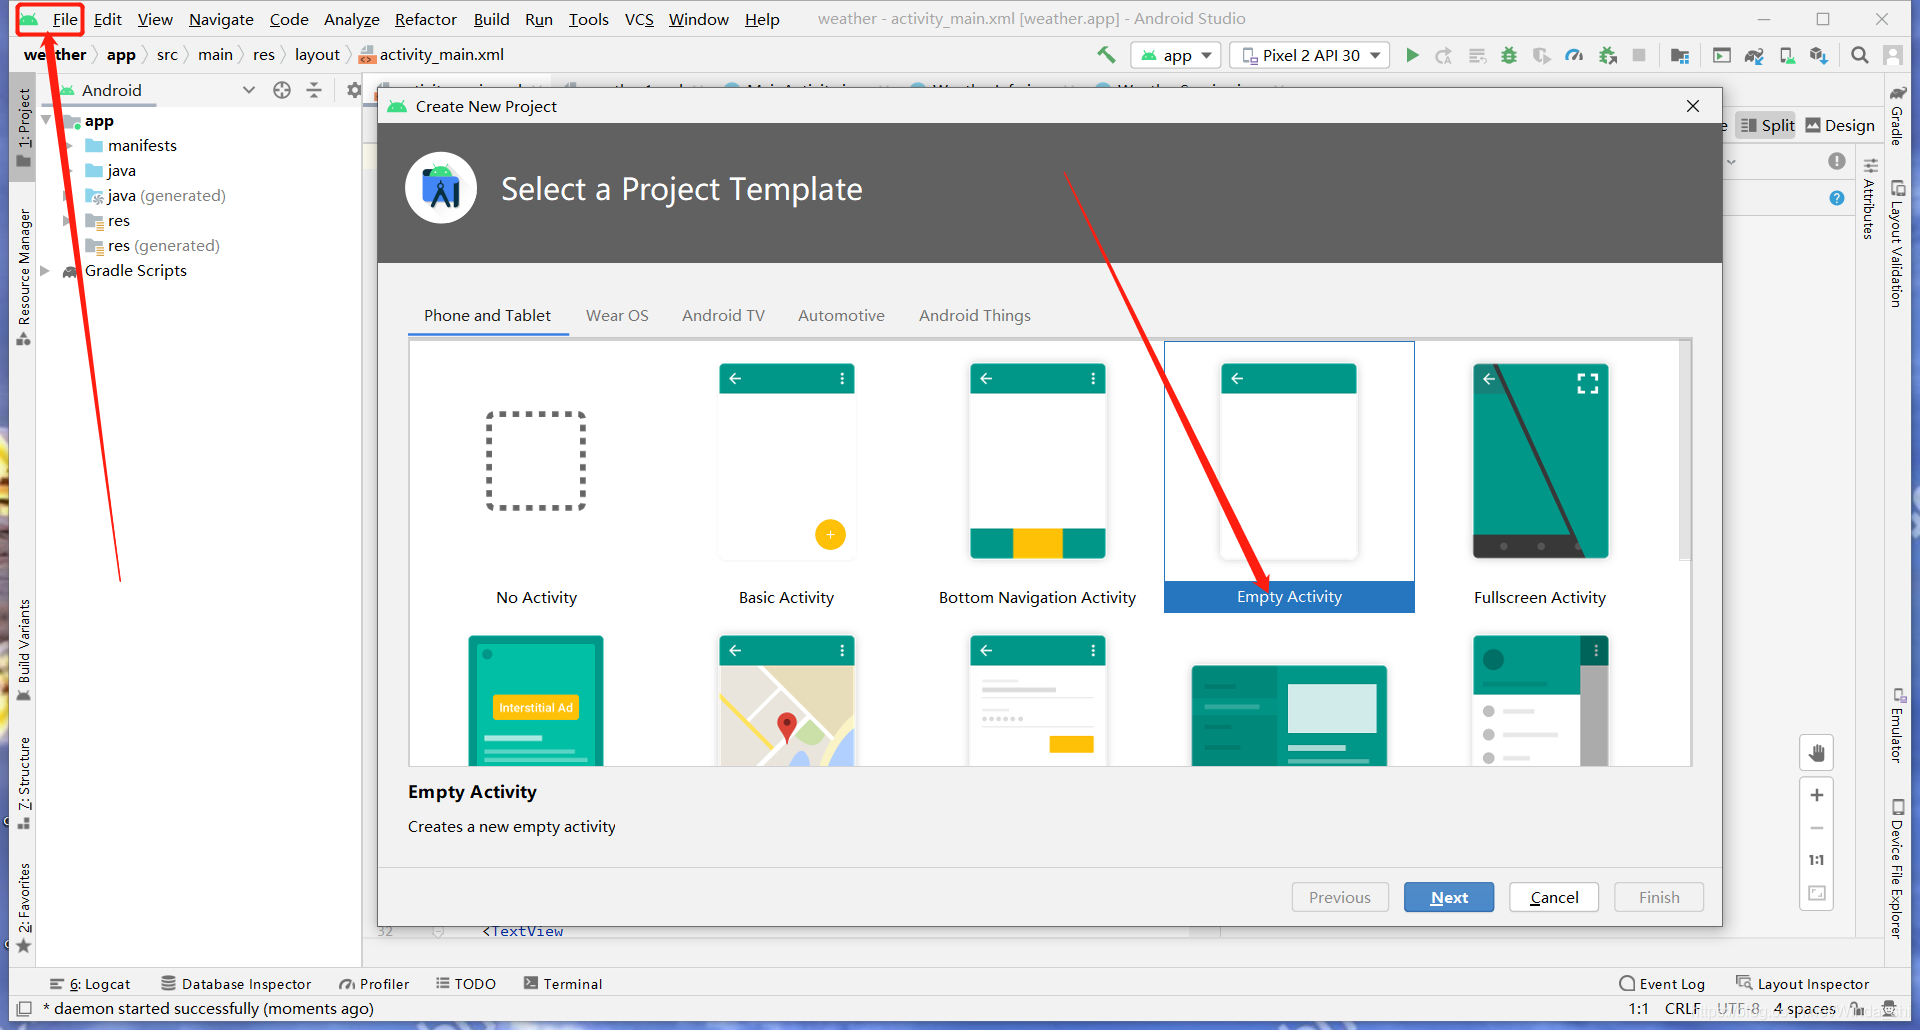Viewport: 1920px width, 1030px height.
Task: Click the Search Everywhere magnifier icon
Action: click(1860, 55)
